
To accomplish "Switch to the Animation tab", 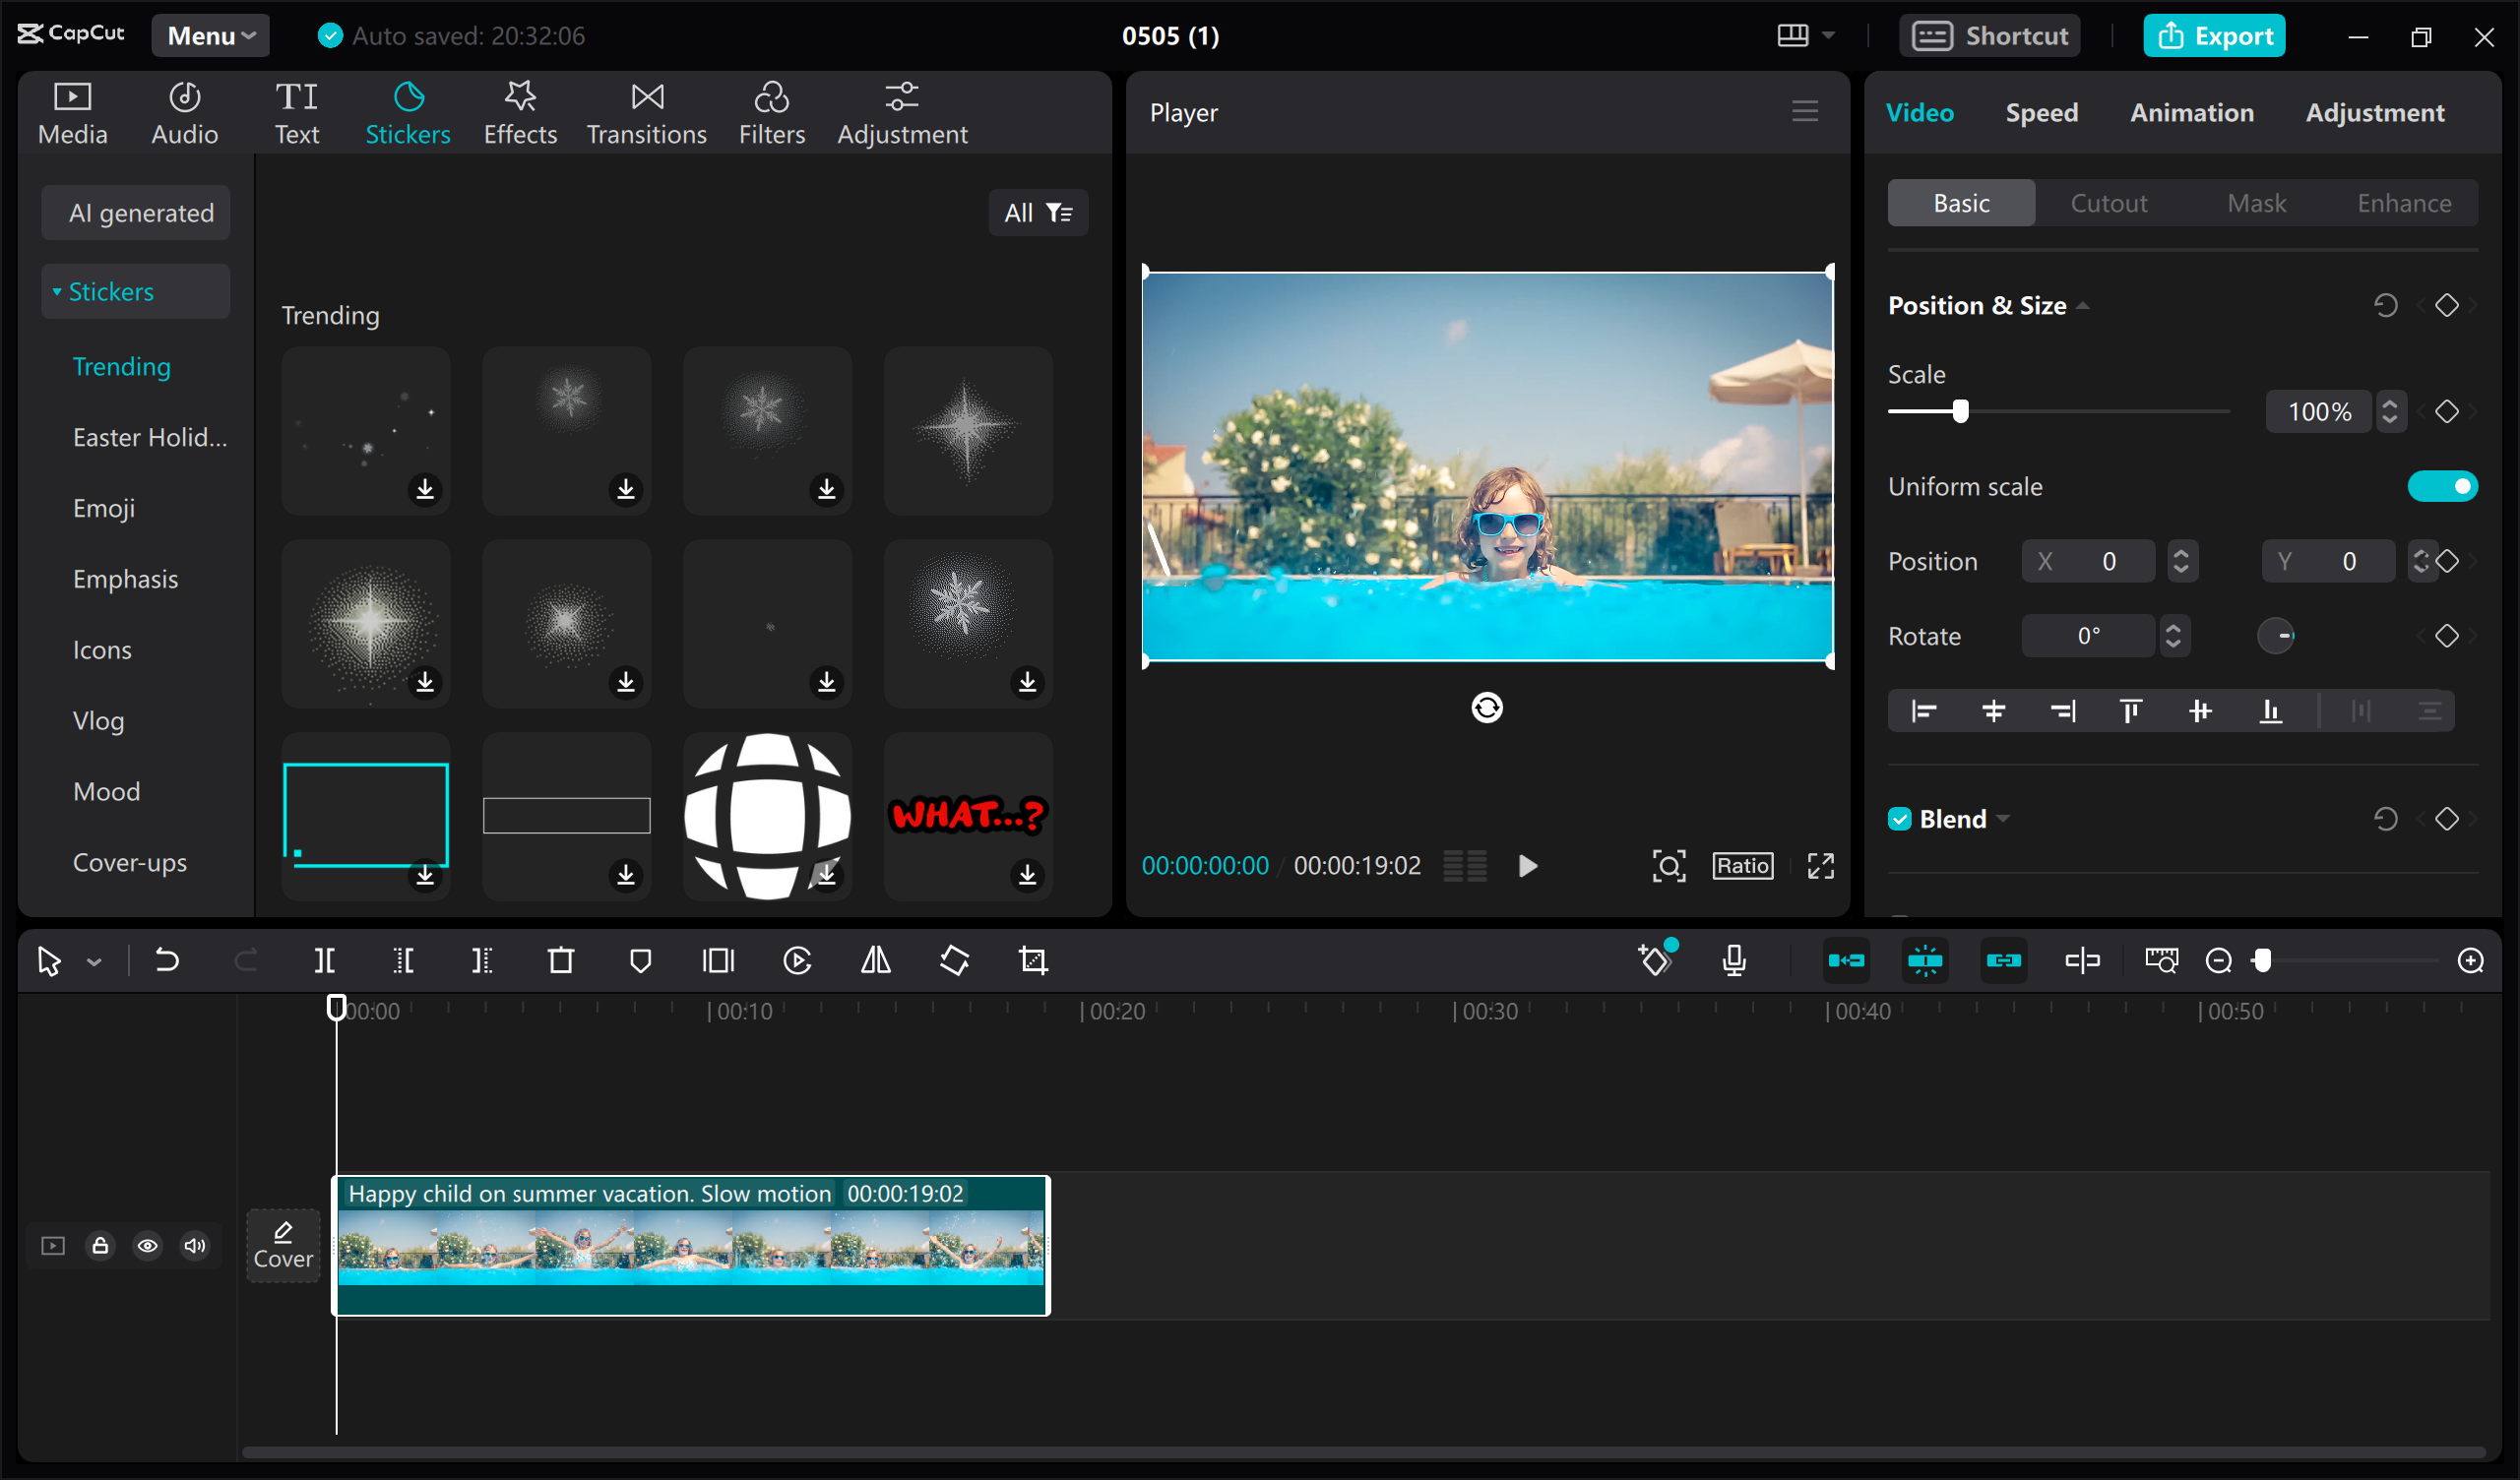I will pos(2192,112).
